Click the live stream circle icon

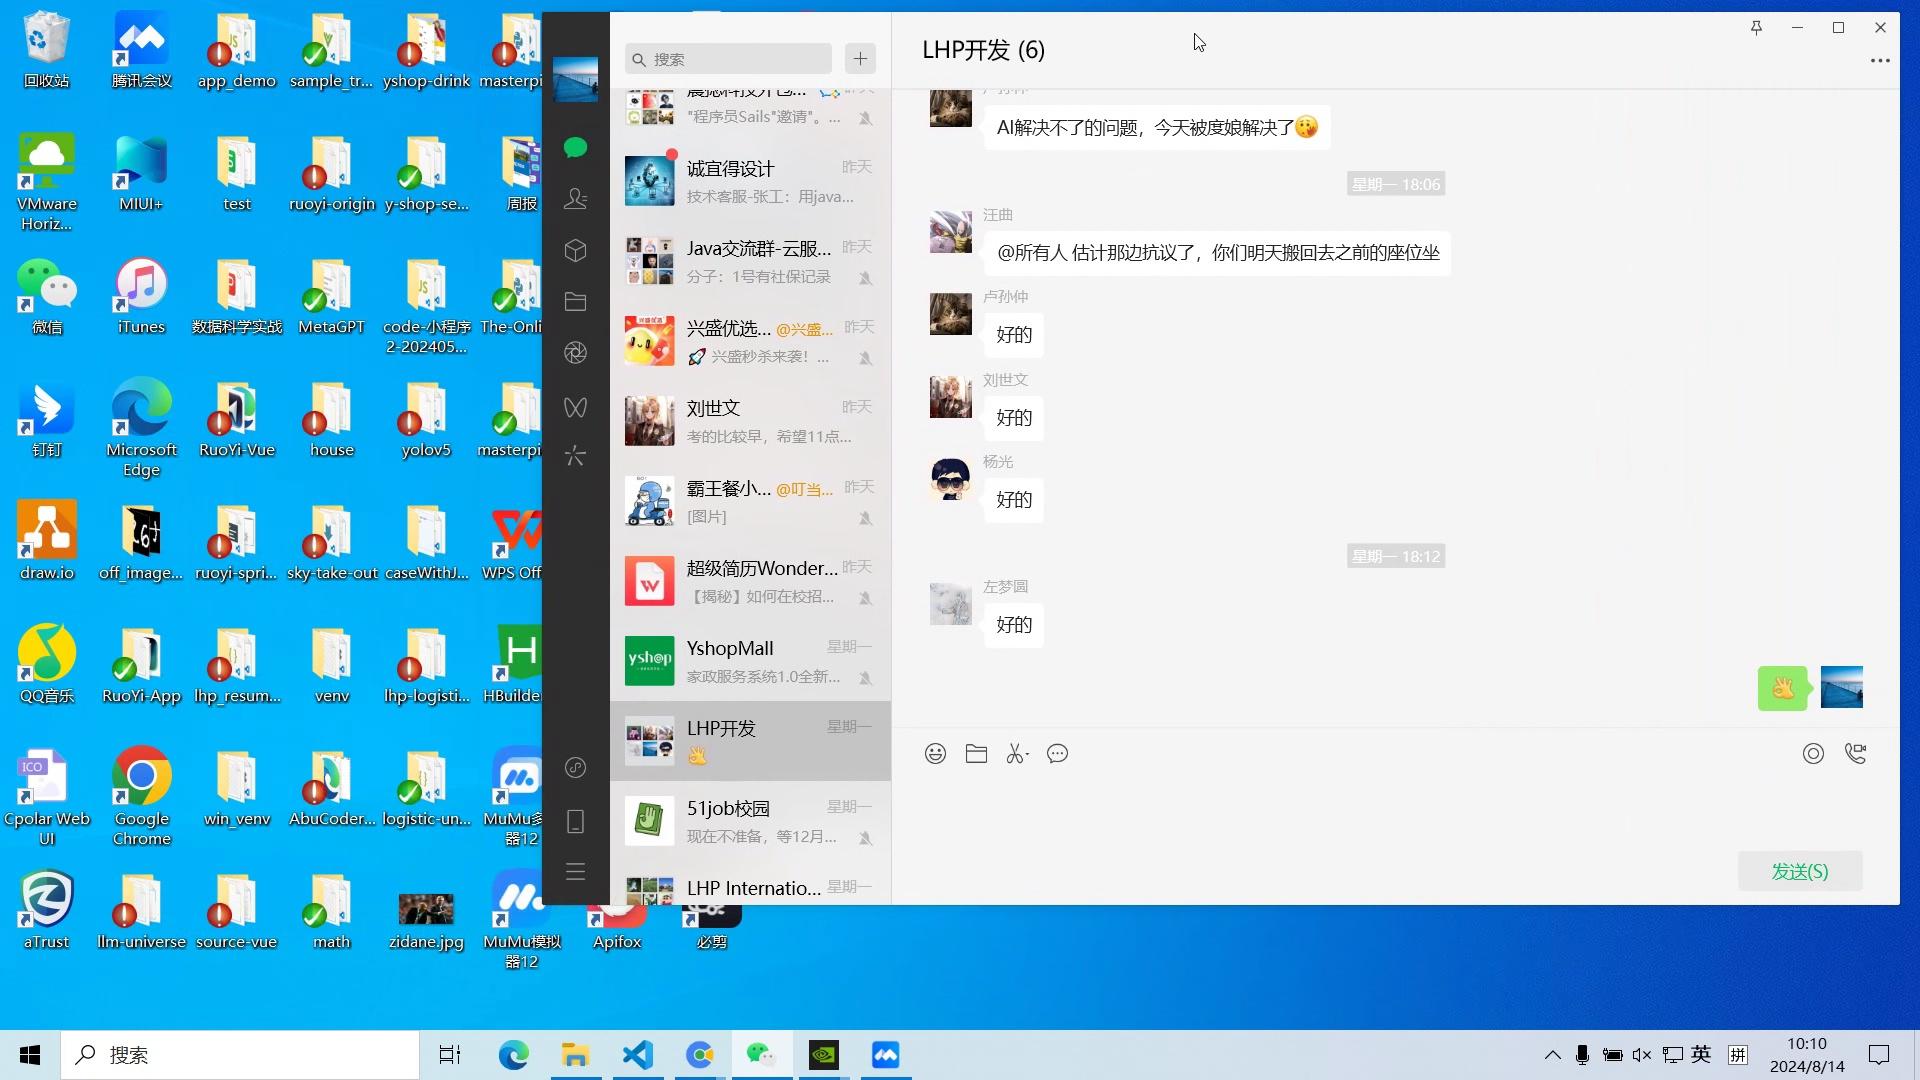1813,754
